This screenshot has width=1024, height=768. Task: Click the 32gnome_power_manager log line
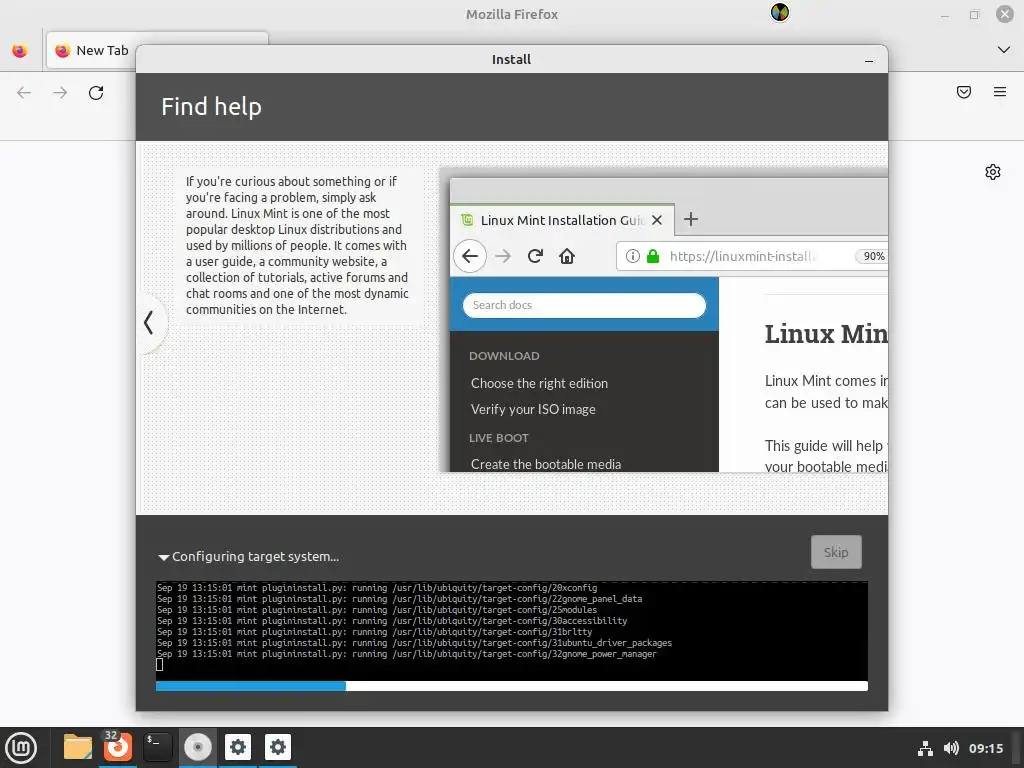[406, 654]
